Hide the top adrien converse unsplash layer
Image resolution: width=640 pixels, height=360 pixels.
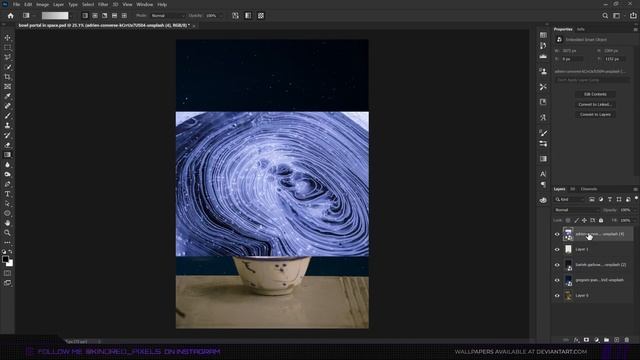(x=557, y=234)
